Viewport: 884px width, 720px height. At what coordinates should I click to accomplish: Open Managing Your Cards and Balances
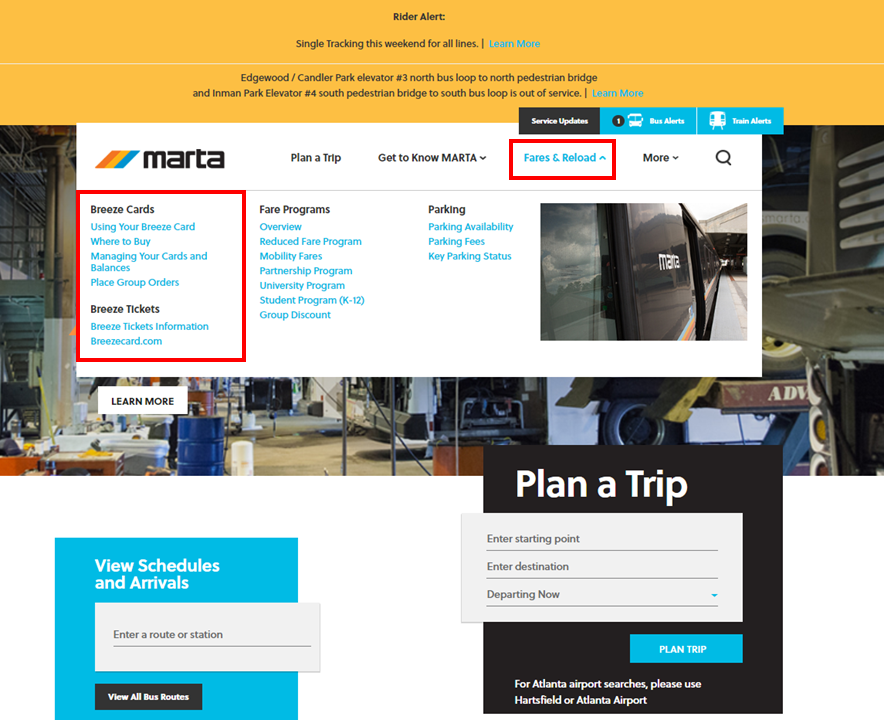[149, 262]
